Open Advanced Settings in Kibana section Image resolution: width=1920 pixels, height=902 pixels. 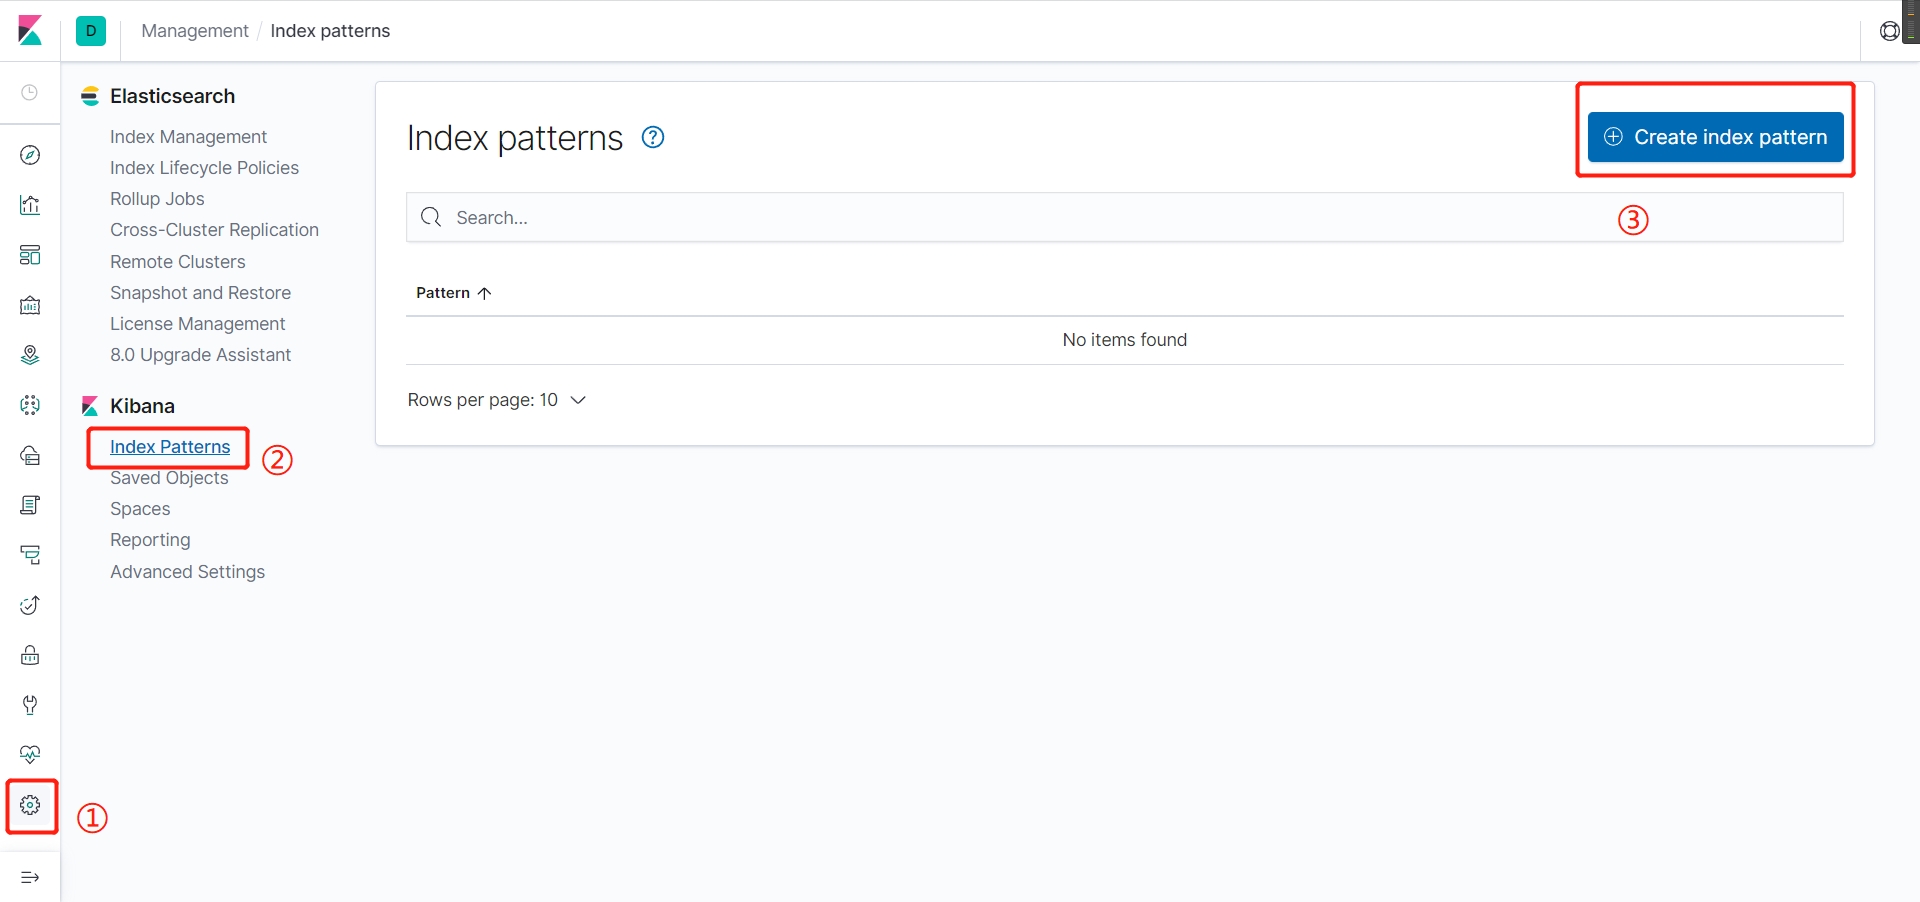click(187, 572)
